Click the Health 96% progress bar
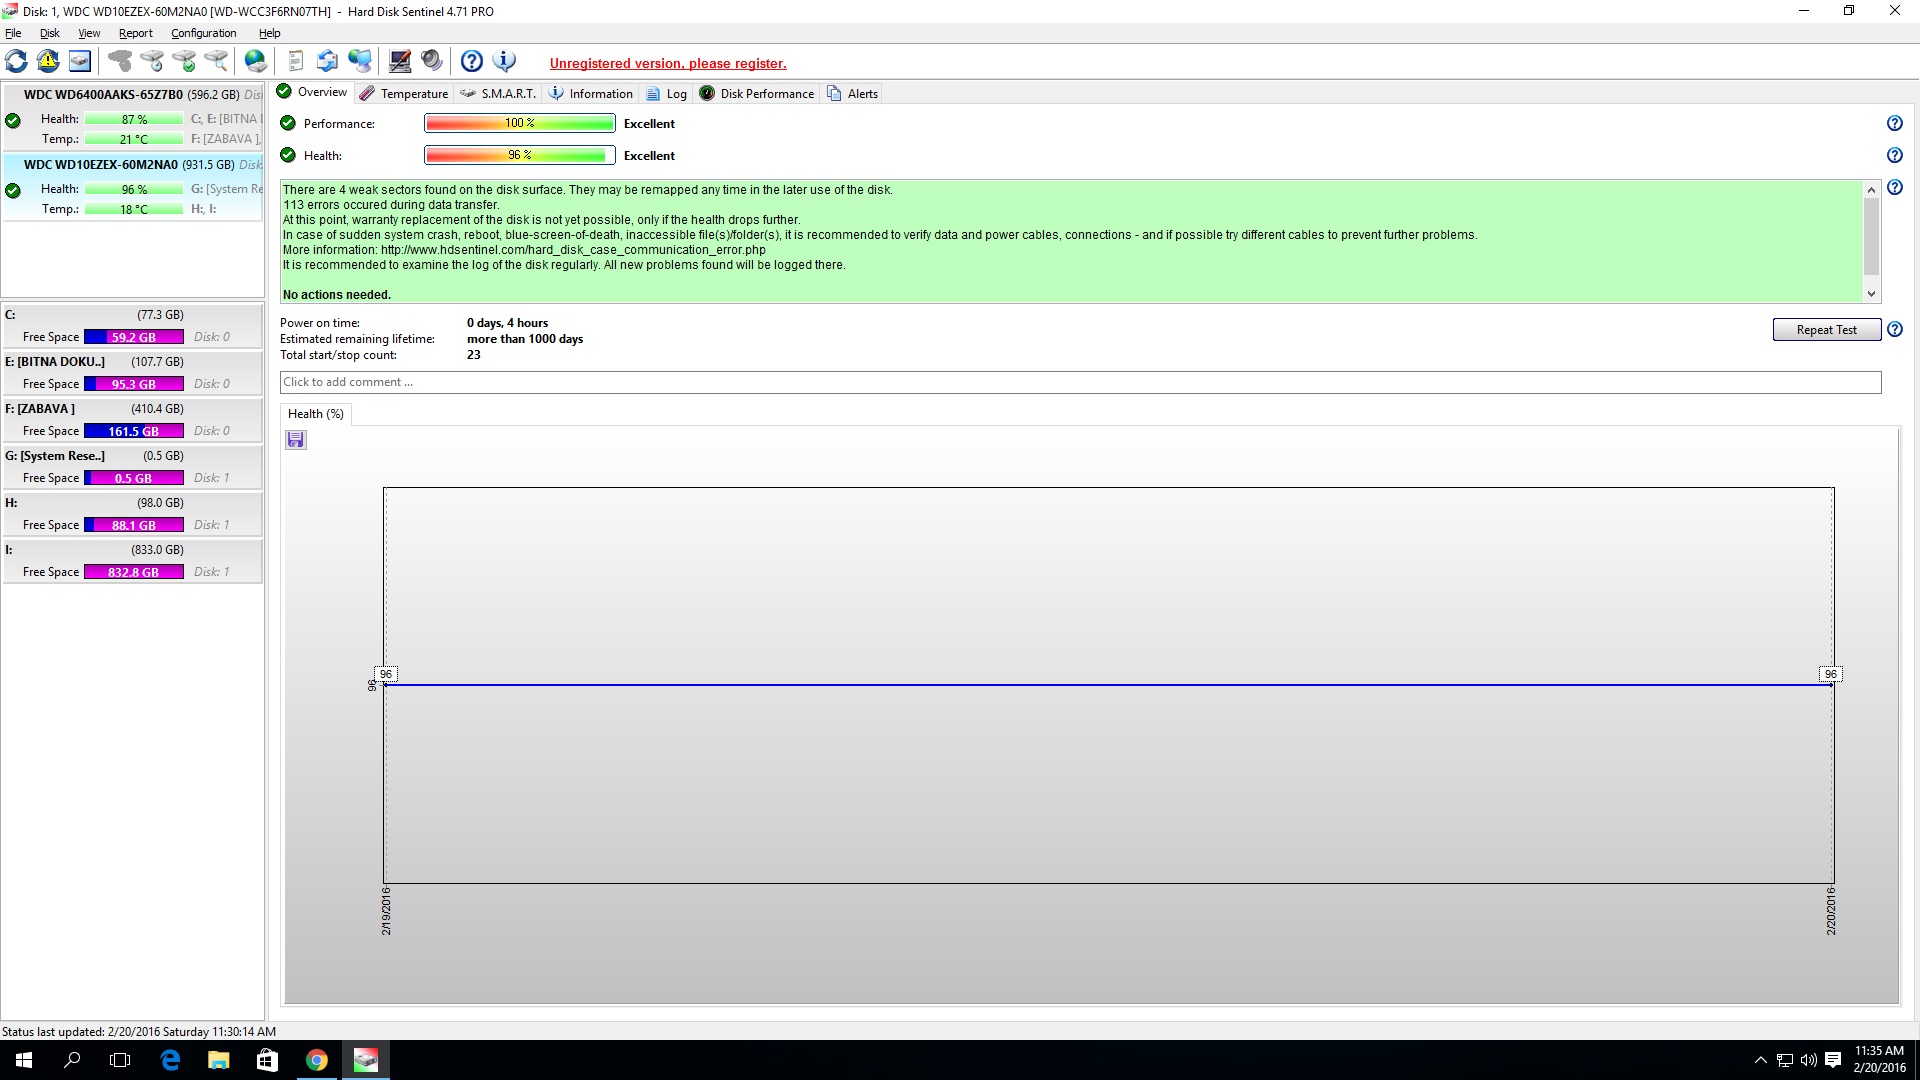This screenshot has height=1080, width=1920. click(519, 155)
